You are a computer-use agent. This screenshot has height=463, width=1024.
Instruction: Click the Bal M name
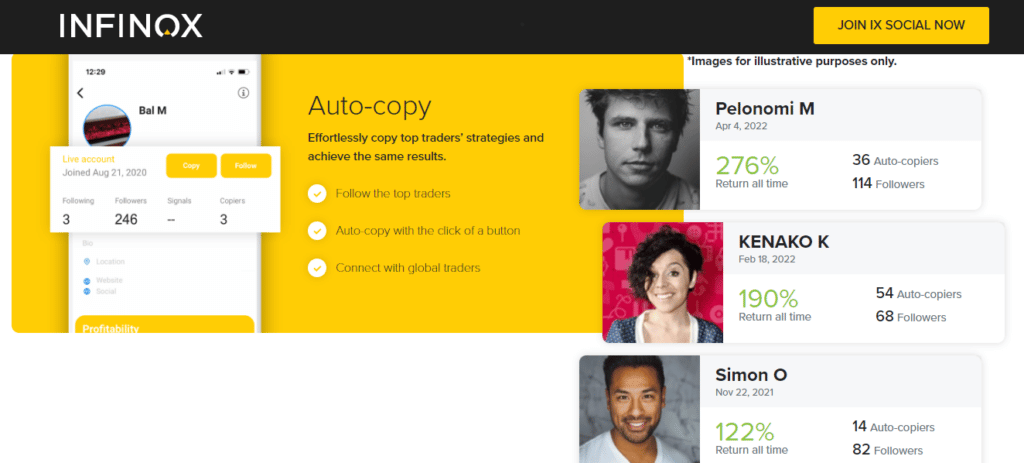pos(153,110)
